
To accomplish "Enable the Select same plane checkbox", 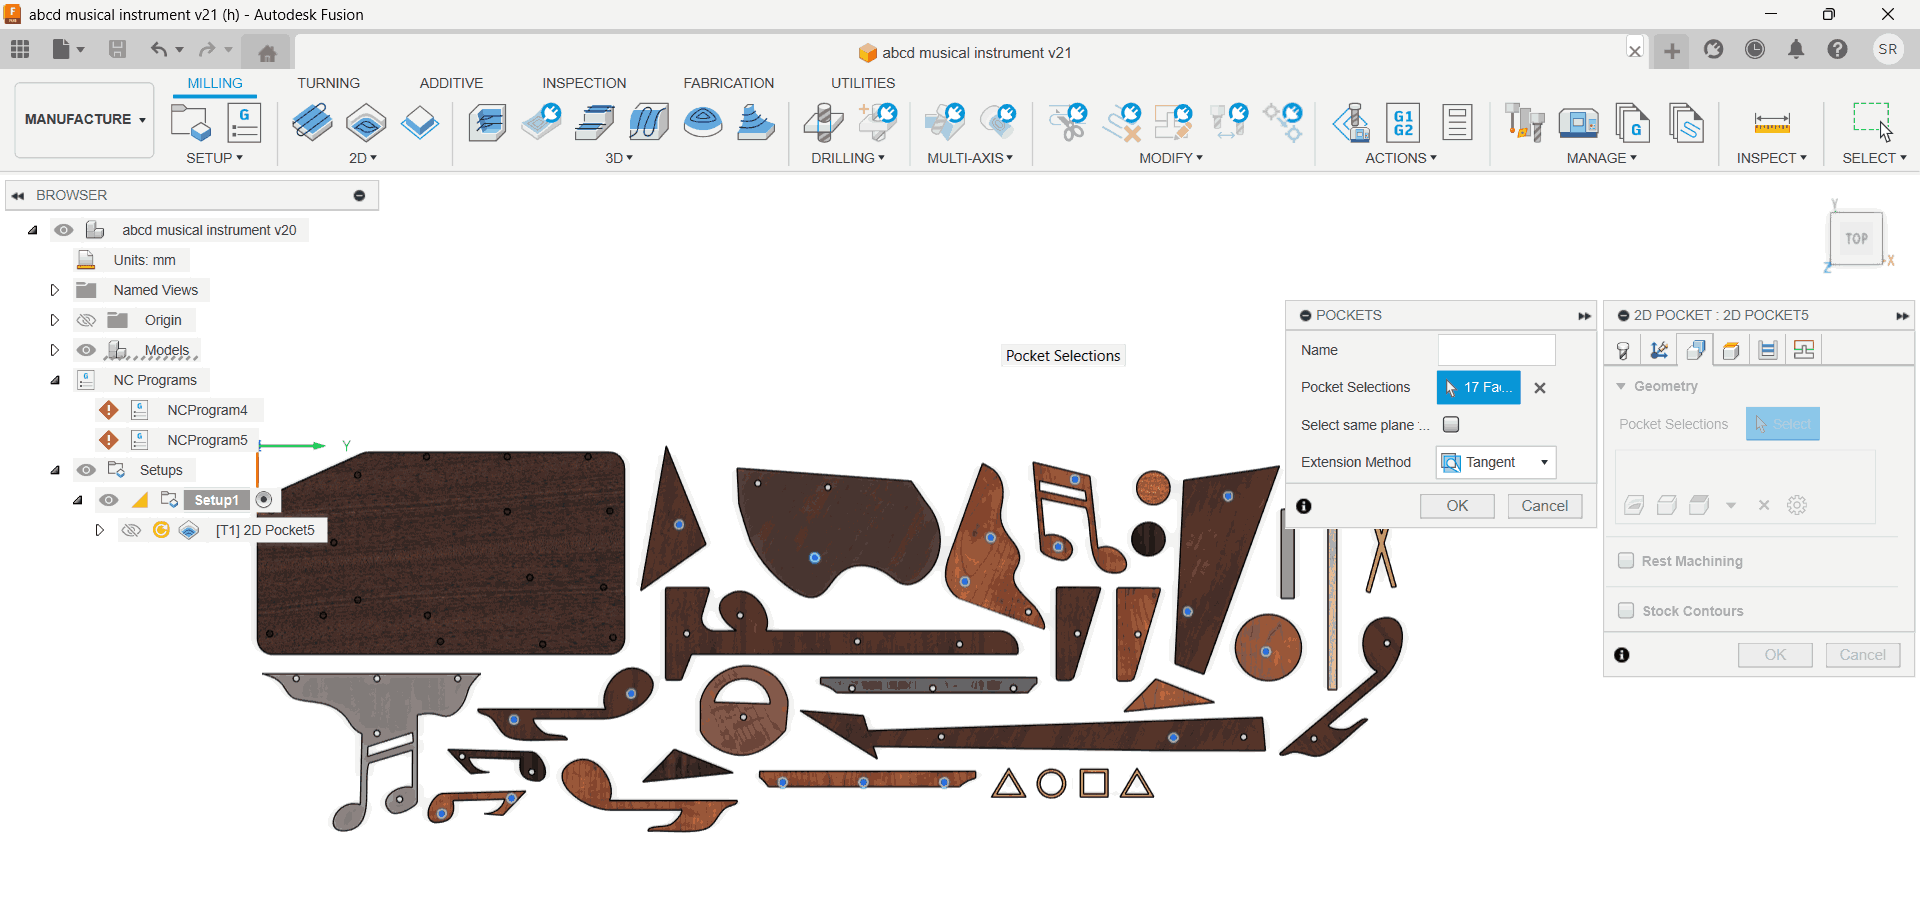I will [1451, 424].
